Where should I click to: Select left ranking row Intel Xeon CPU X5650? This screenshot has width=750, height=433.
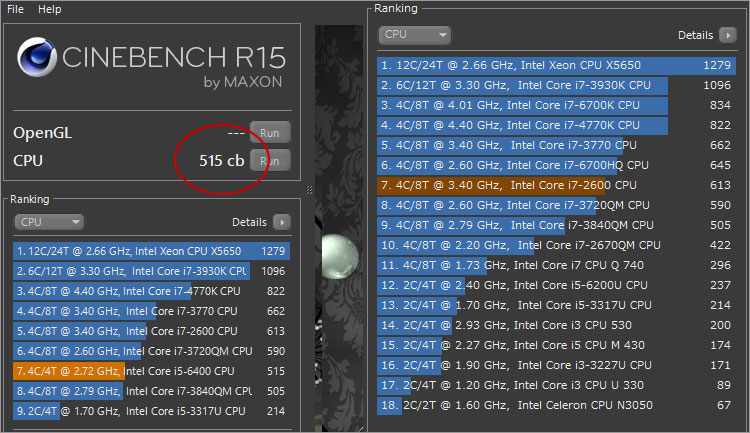point(151,251)
